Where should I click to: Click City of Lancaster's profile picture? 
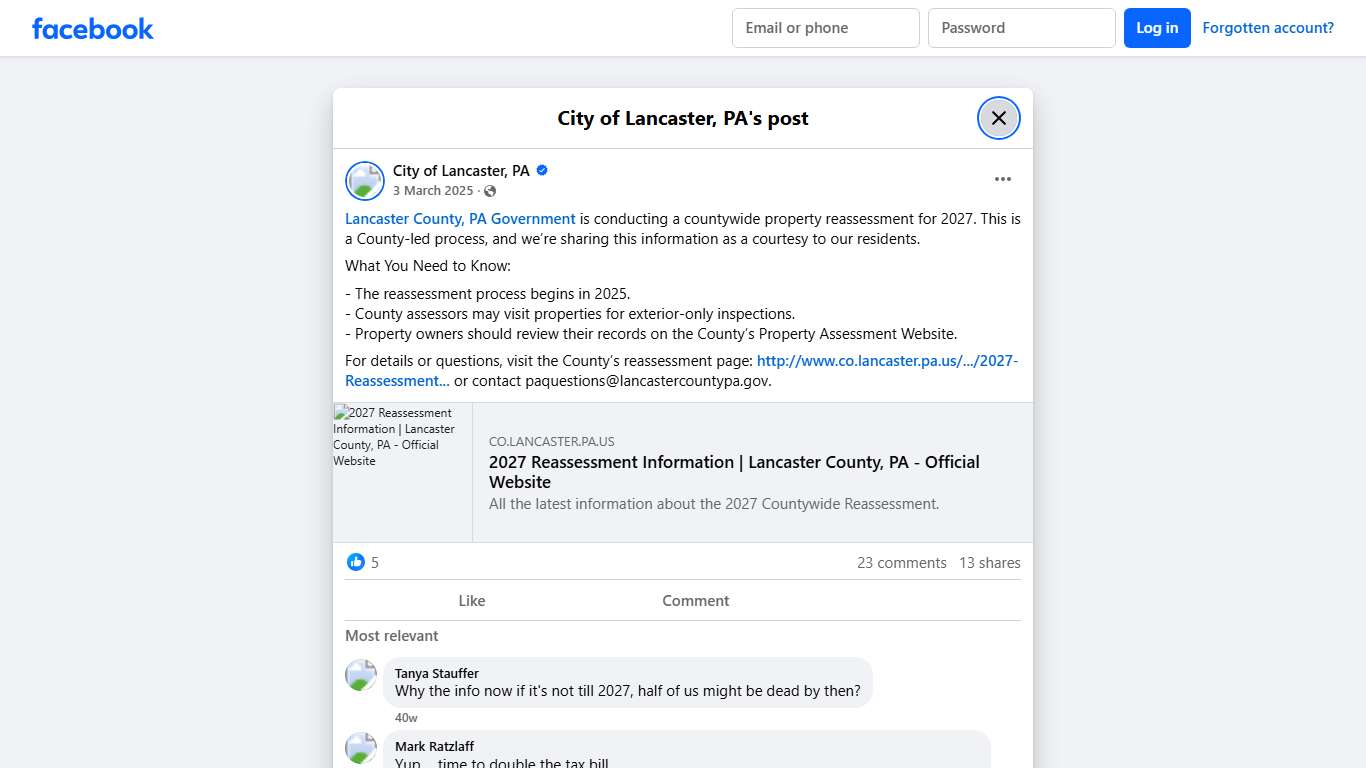click(x=364, y=181)
